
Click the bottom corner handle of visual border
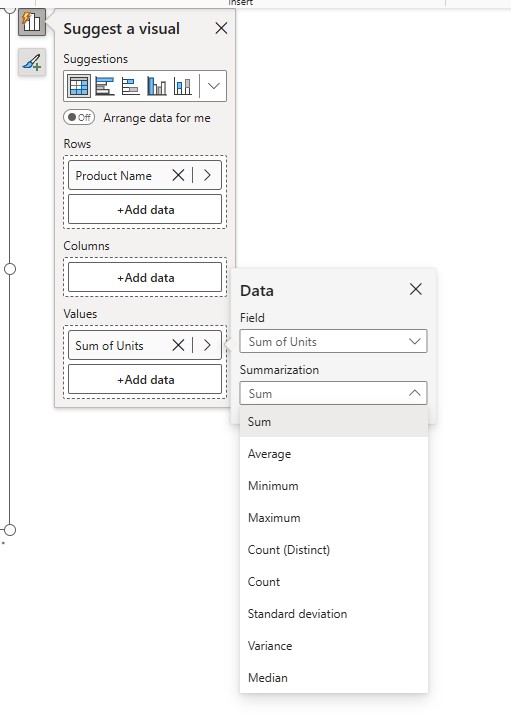point(10,530)
